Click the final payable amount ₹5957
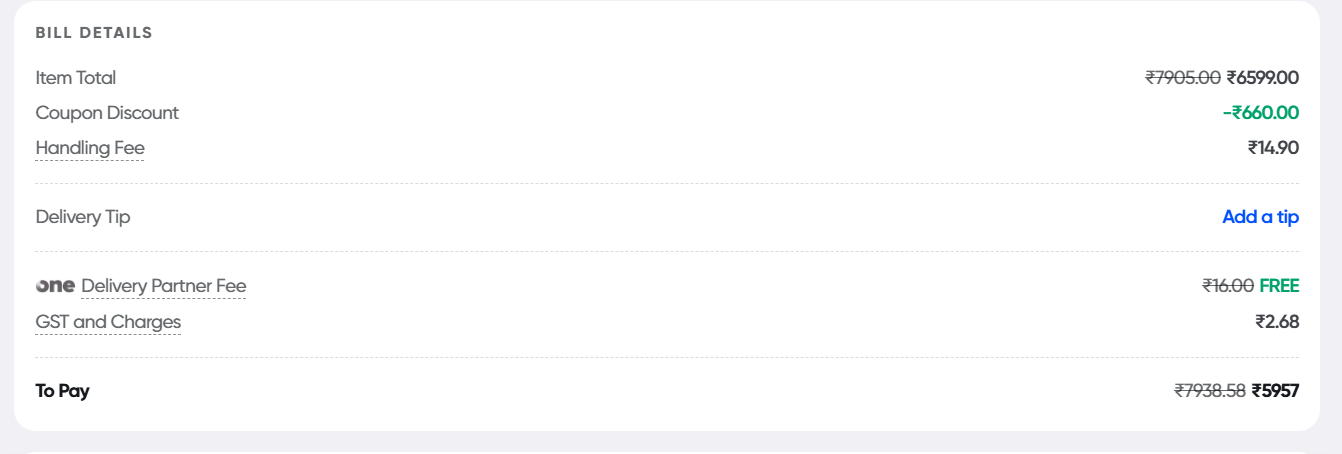This screenshot has height=454, width=1342. pyautogui.click(x=1276, y=391)
